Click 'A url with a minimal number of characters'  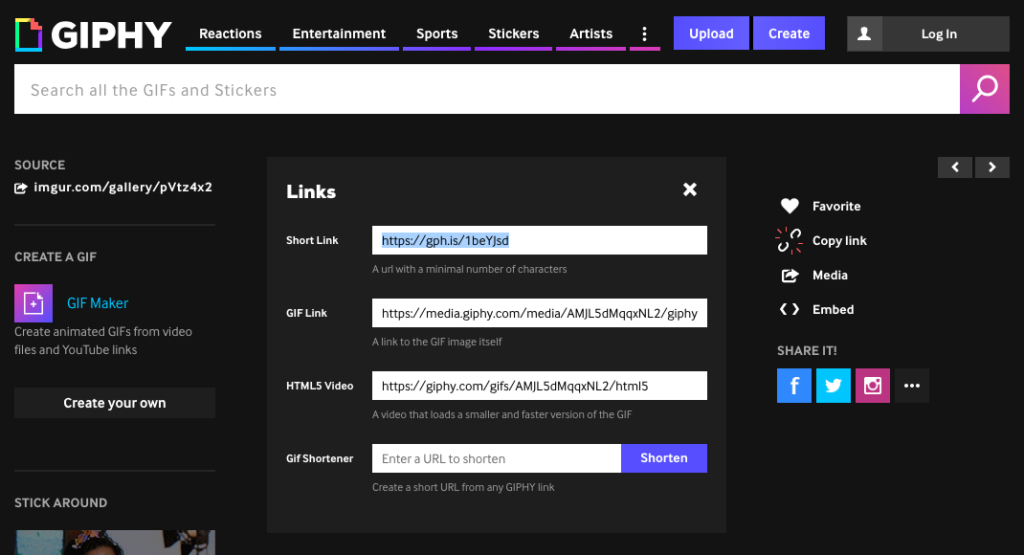[470, 269]
